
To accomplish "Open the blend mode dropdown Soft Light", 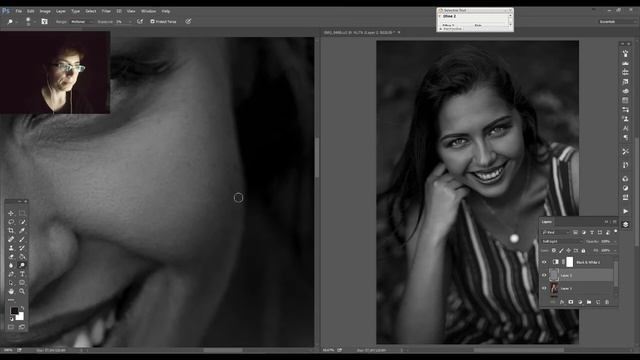I will click(562, 241).
